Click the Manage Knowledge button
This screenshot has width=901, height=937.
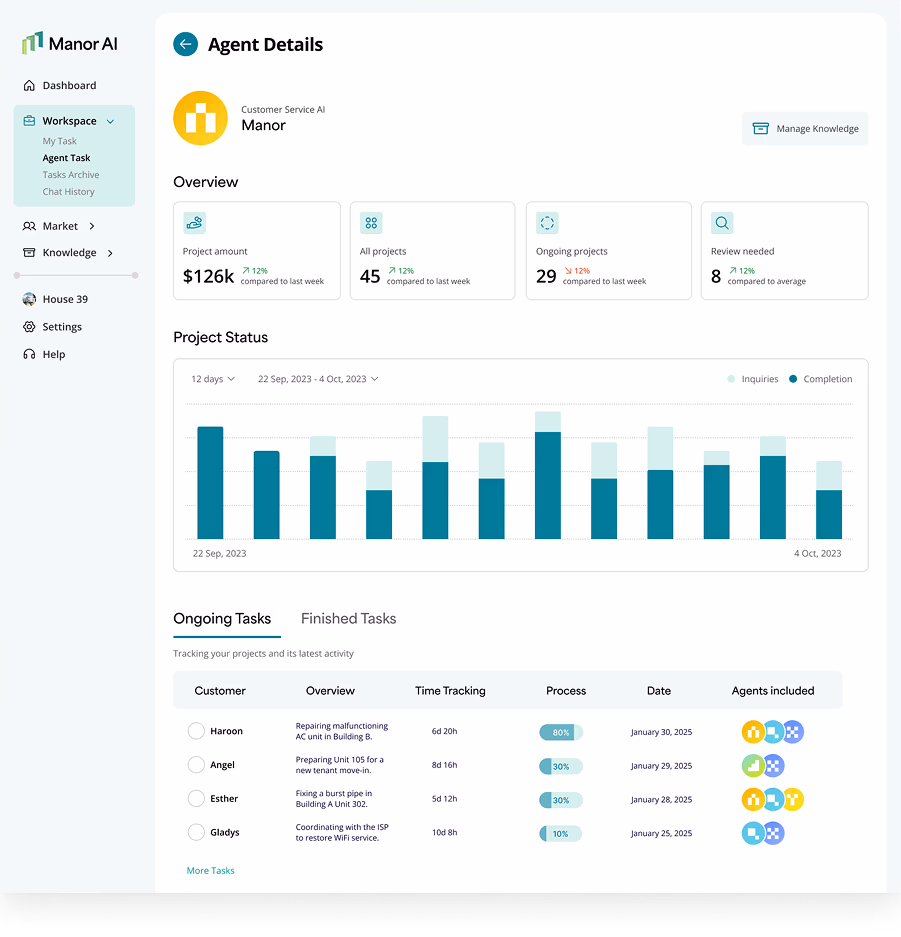[x=804, y=128]
